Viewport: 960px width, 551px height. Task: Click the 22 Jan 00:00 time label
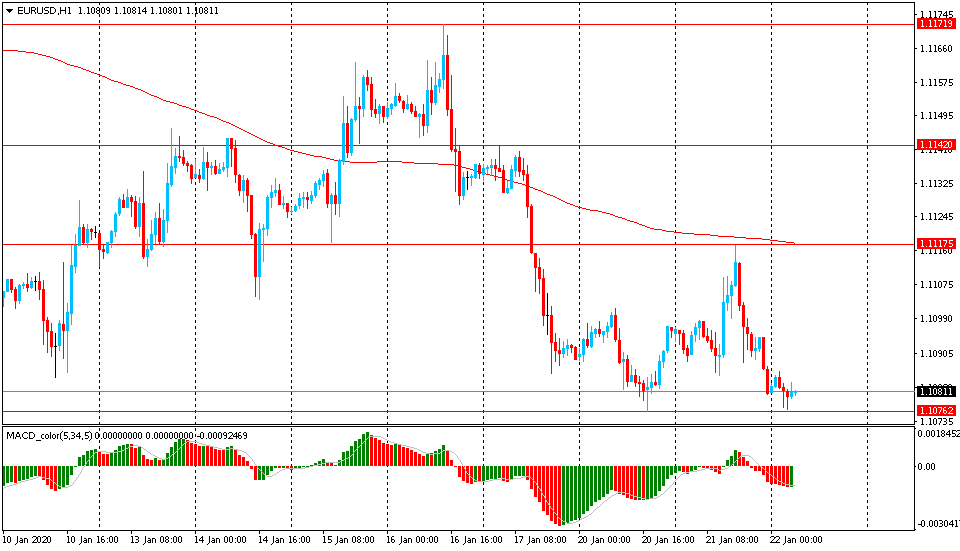796,539
